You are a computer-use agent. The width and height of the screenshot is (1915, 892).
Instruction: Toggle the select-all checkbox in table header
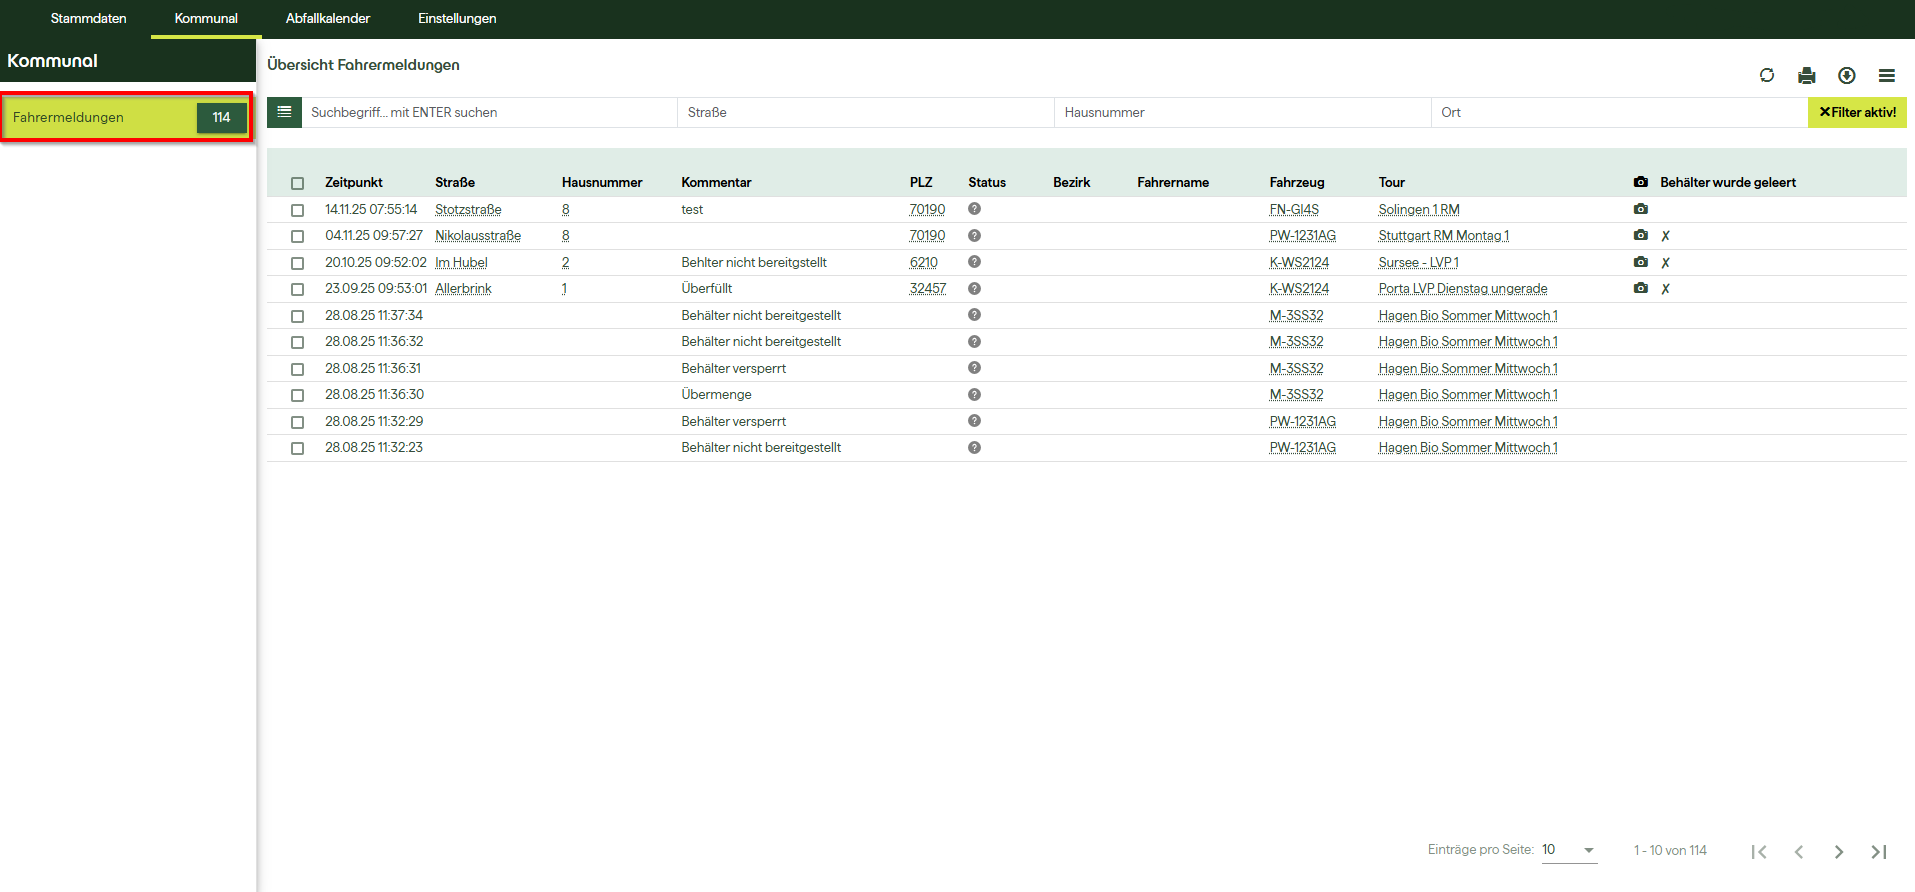tap(297, 183)
